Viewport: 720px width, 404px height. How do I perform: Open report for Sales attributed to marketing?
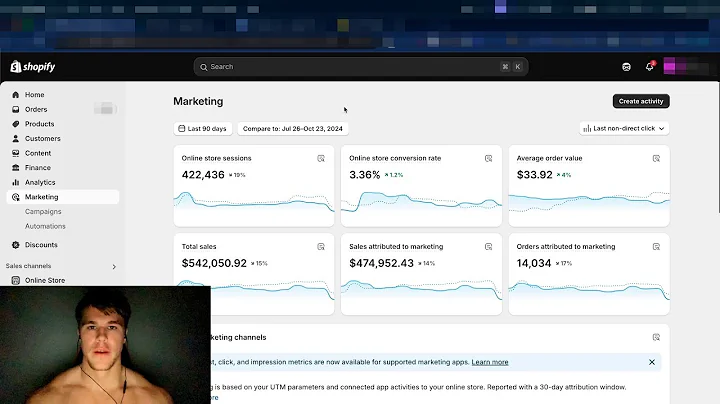(489, 247)
